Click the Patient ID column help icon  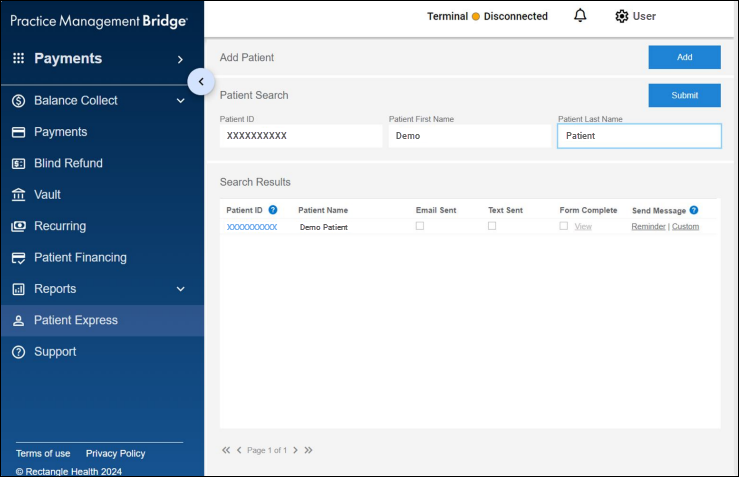(272, 210)
